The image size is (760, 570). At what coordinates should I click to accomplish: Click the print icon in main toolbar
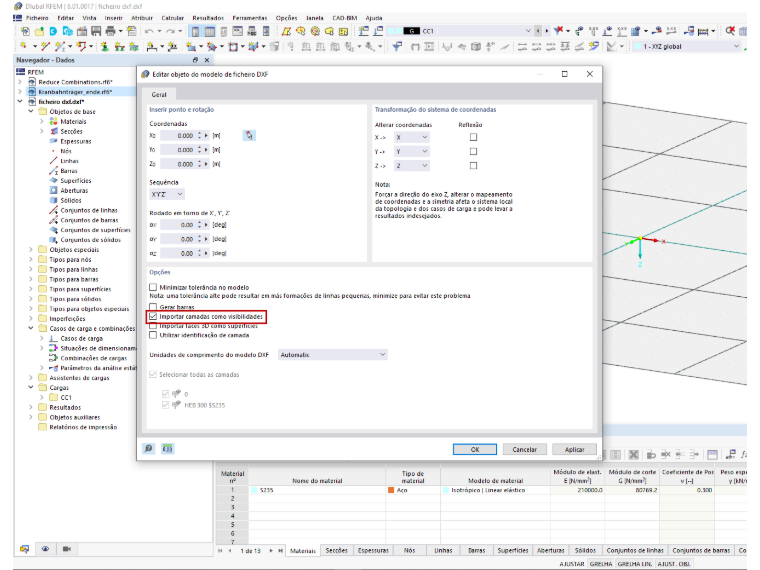click(x=111, y=31)
